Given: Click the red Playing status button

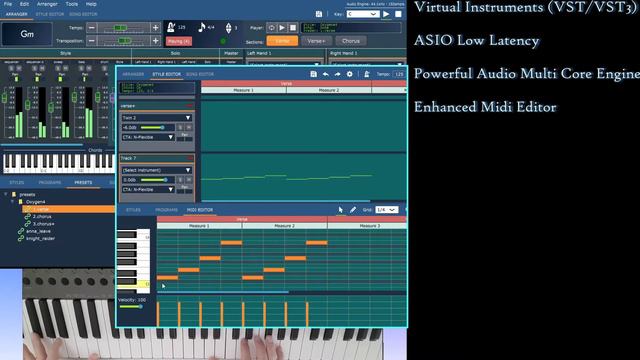Looking at the screenshot, I should [x=179, y=41].
